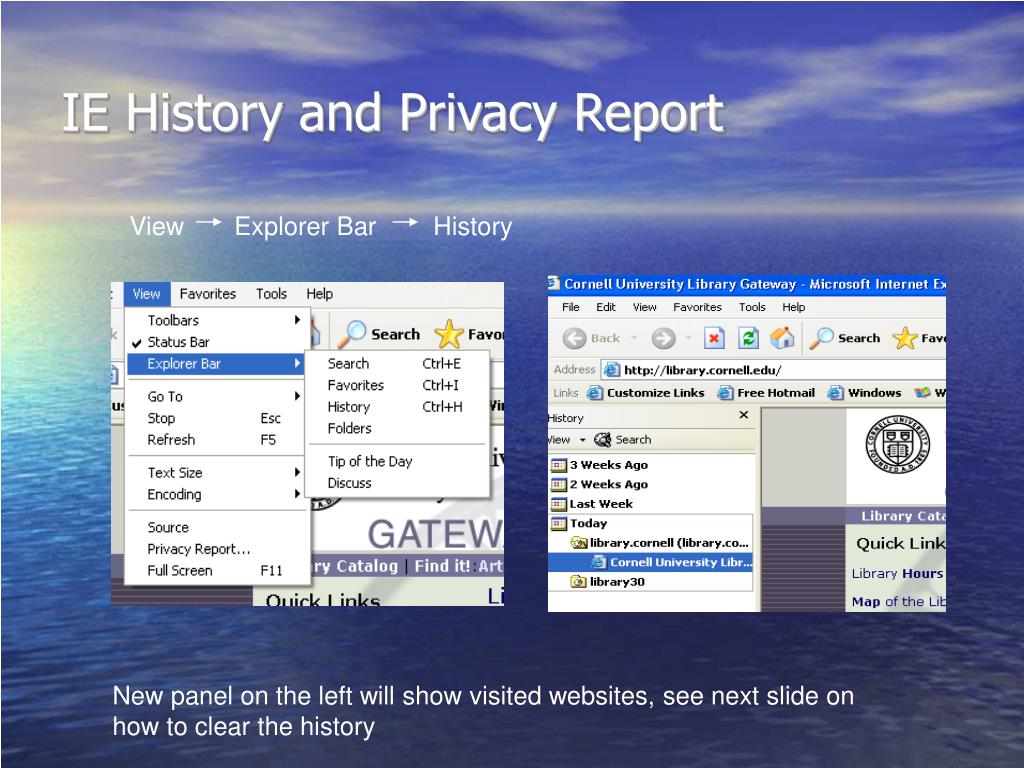
Task: Collapse the Today history folder
Action: (x=579, y=523)
